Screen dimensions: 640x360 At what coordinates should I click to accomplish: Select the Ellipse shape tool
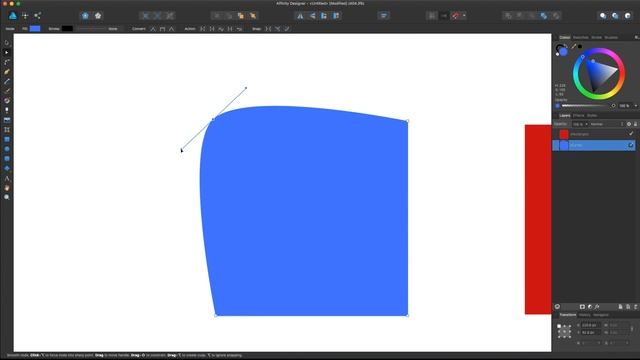click(x=7, y=149)
